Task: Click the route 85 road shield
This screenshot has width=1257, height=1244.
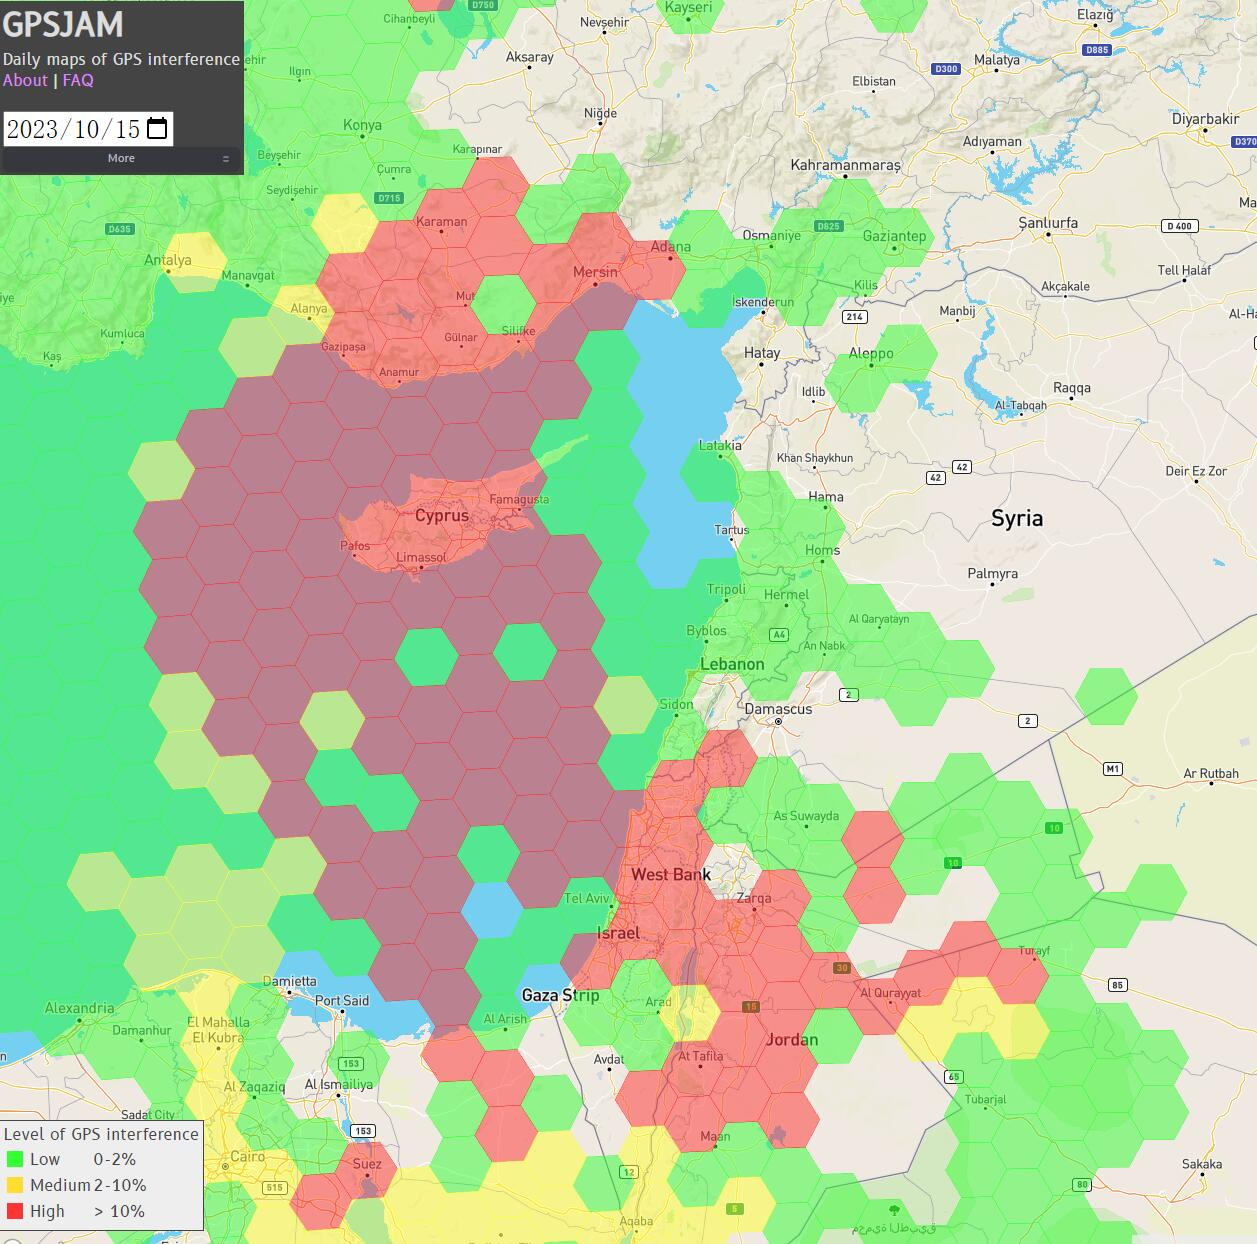Action: pos(1118,986)
